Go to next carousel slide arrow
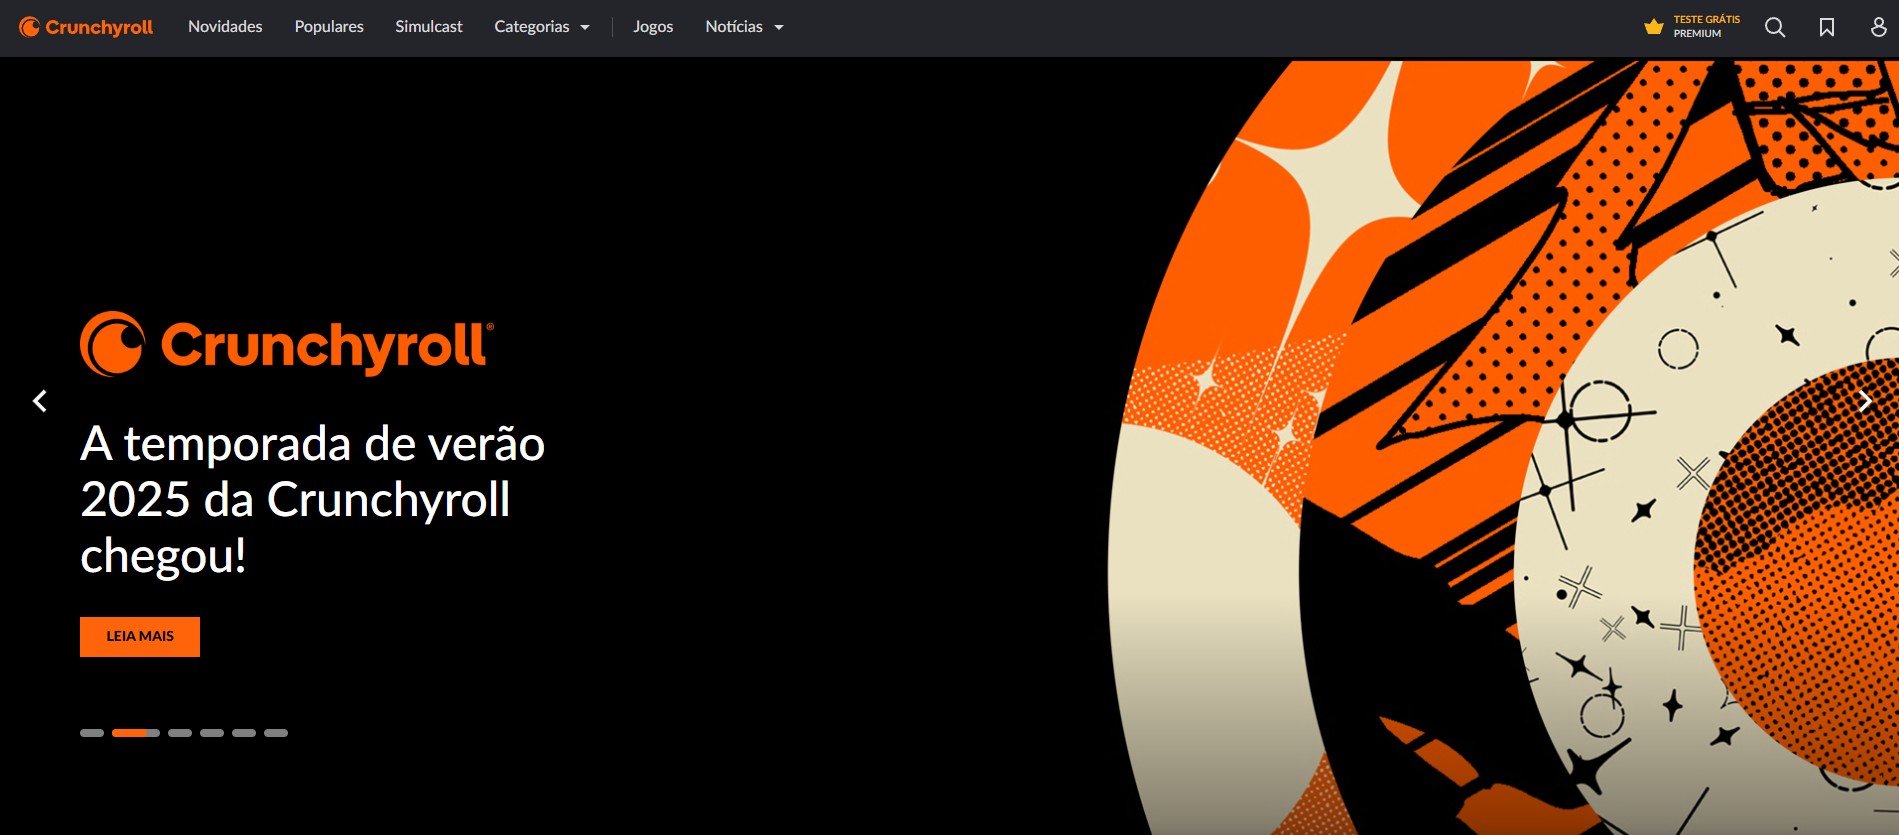This screenshot has height=835, width=1899. click(x=1865, y=401)
